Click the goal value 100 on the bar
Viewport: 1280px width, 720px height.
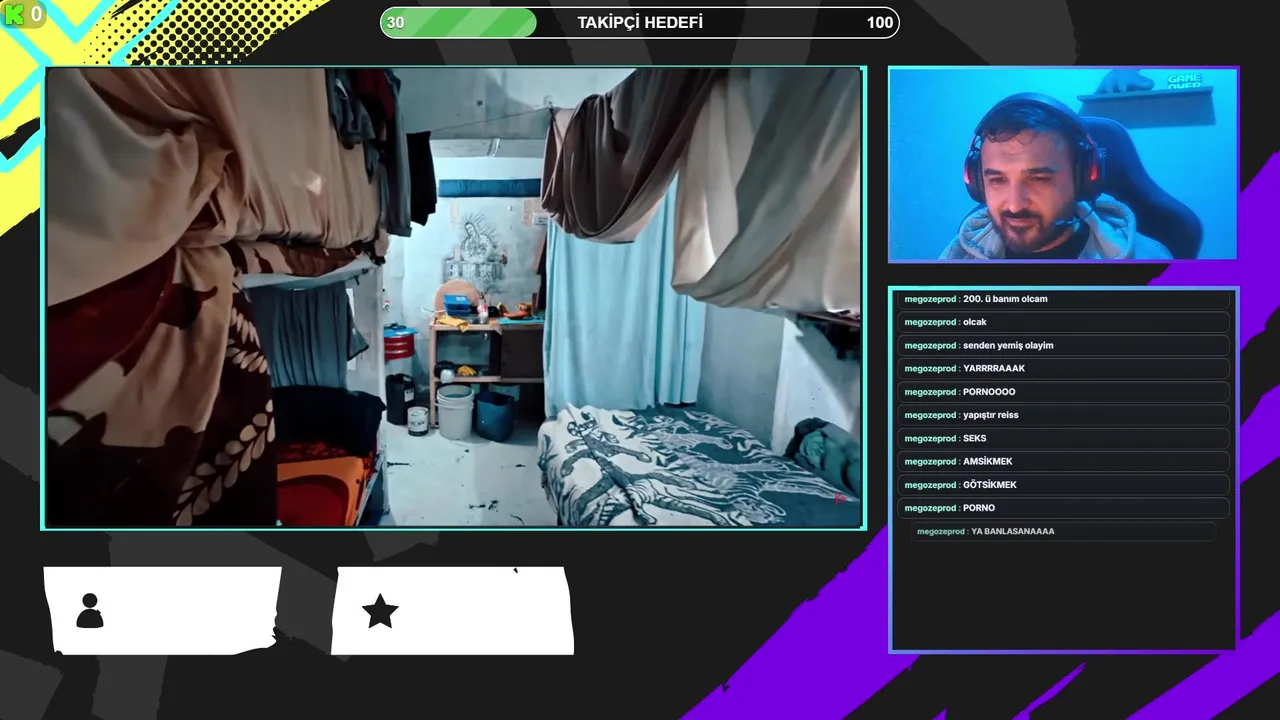pos(880,22)
